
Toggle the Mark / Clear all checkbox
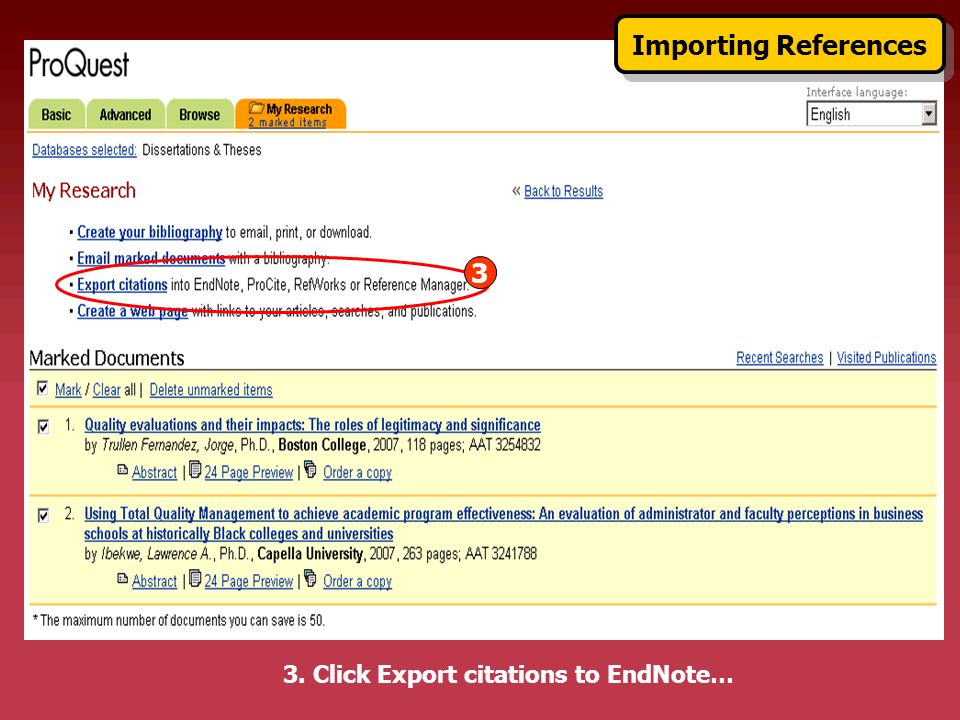(42, 388)
